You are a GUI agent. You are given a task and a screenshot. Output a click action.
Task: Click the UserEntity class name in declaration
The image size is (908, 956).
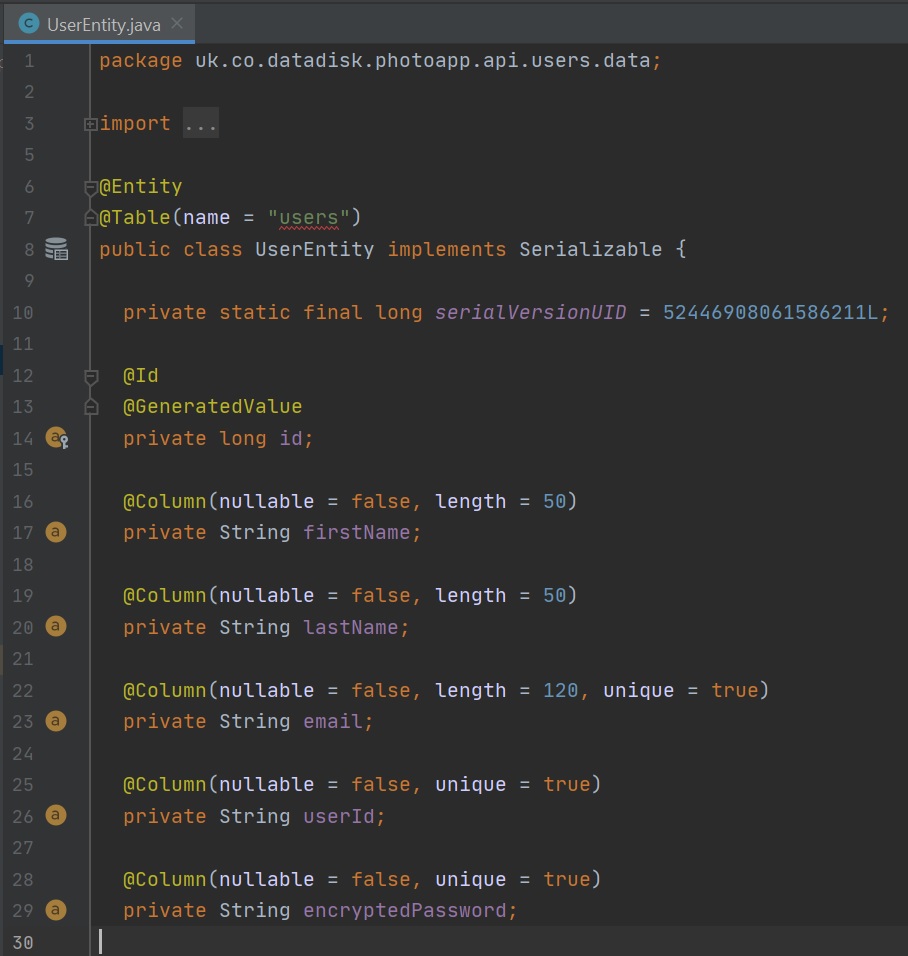314,249
